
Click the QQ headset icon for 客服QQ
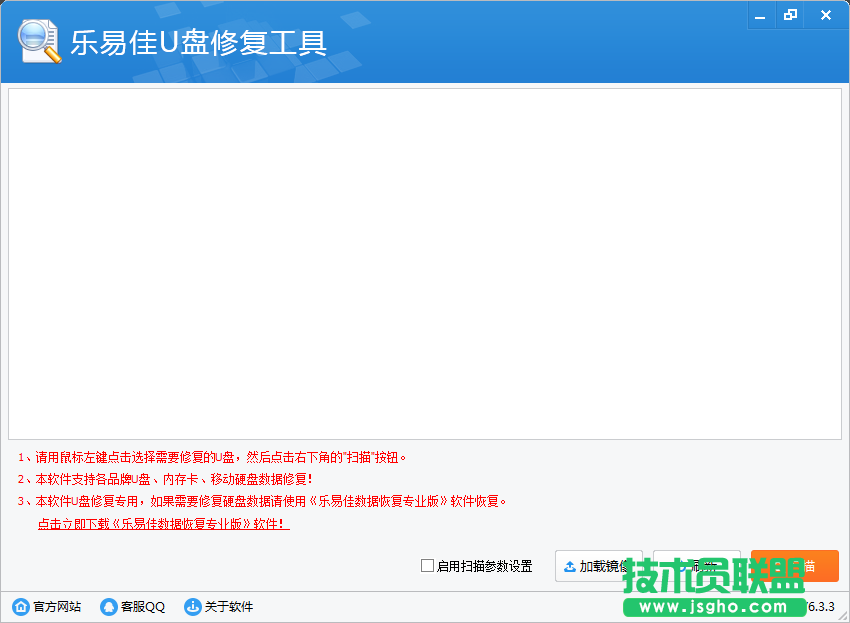[x=108, y=606]
